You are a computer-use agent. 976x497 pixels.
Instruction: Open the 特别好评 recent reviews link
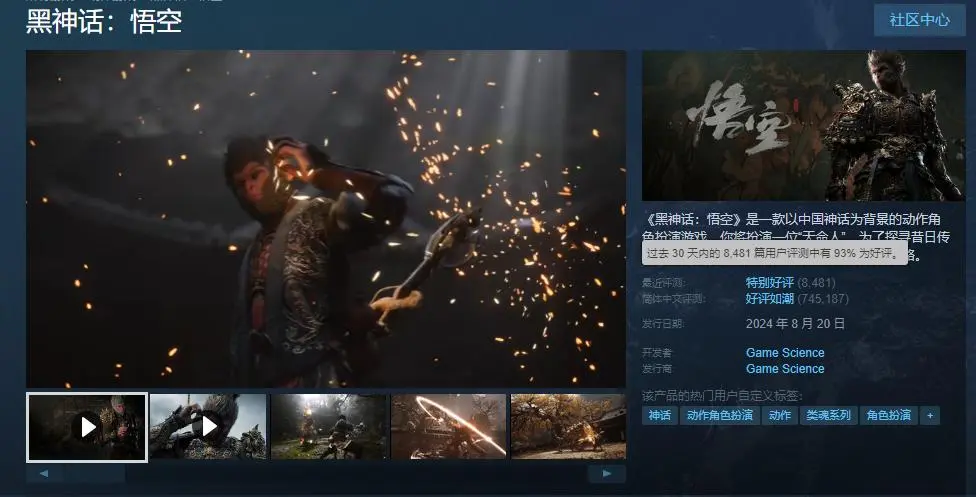click(769, 282)
